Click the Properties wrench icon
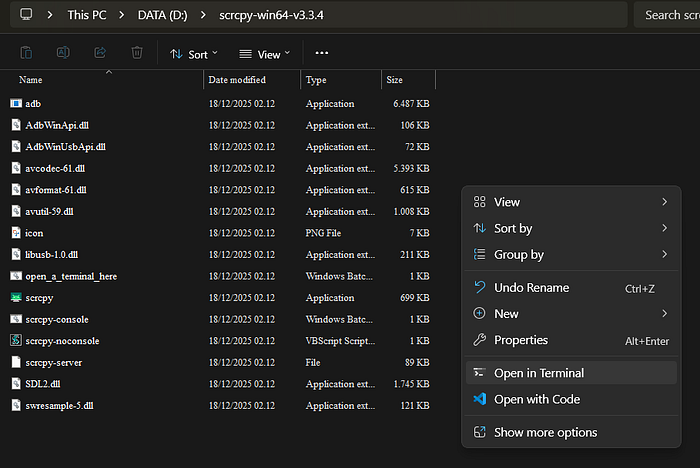Viewport: 700px width, 468px height. pos(479,340)
